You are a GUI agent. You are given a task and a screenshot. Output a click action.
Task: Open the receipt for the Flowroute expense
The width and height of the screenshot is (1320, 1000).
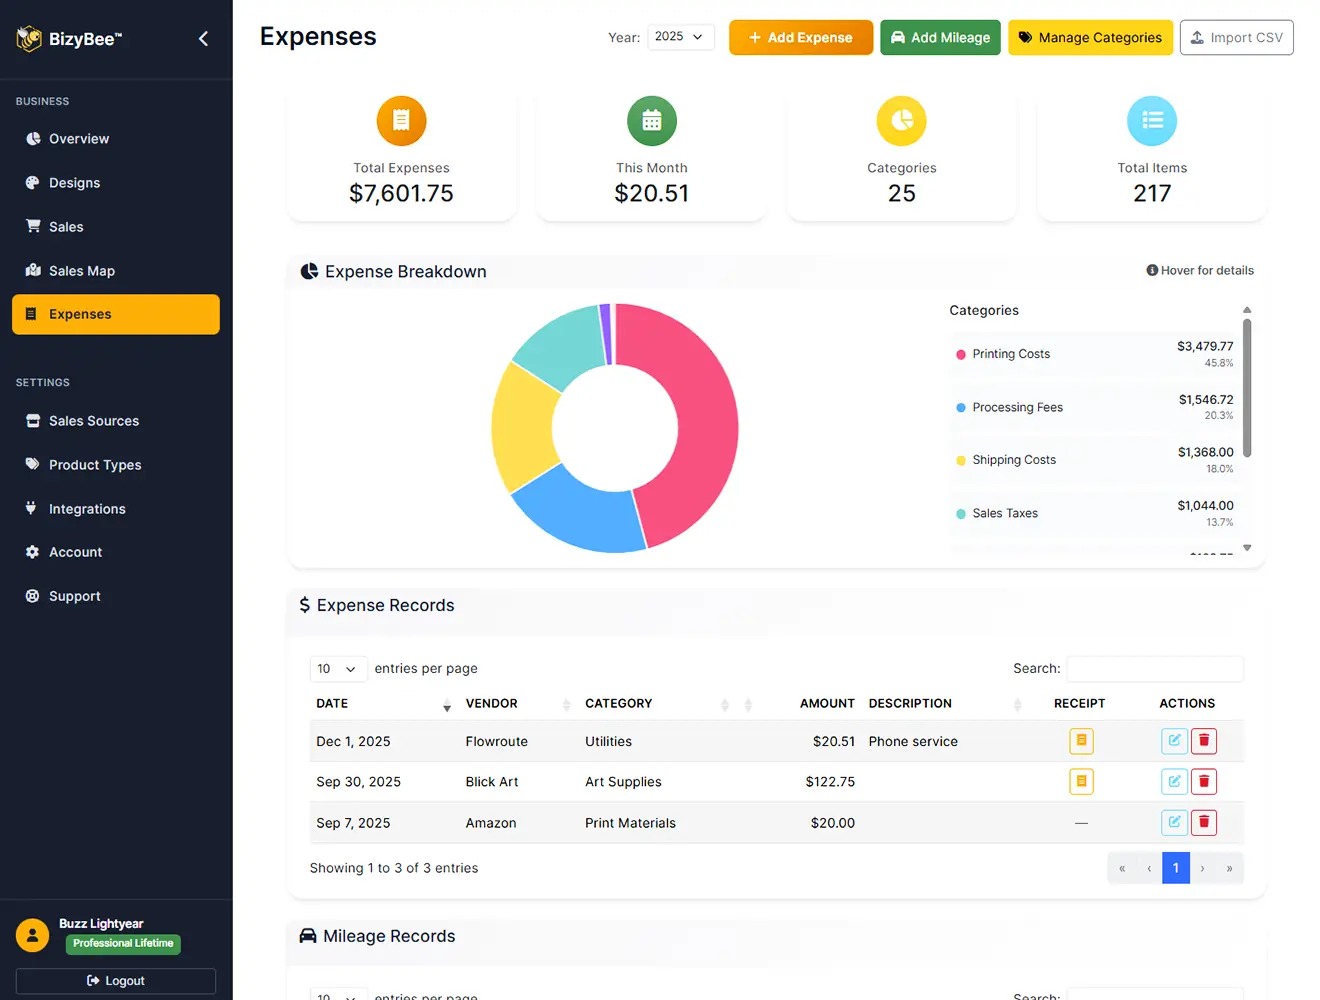[x=1081, y=741]
